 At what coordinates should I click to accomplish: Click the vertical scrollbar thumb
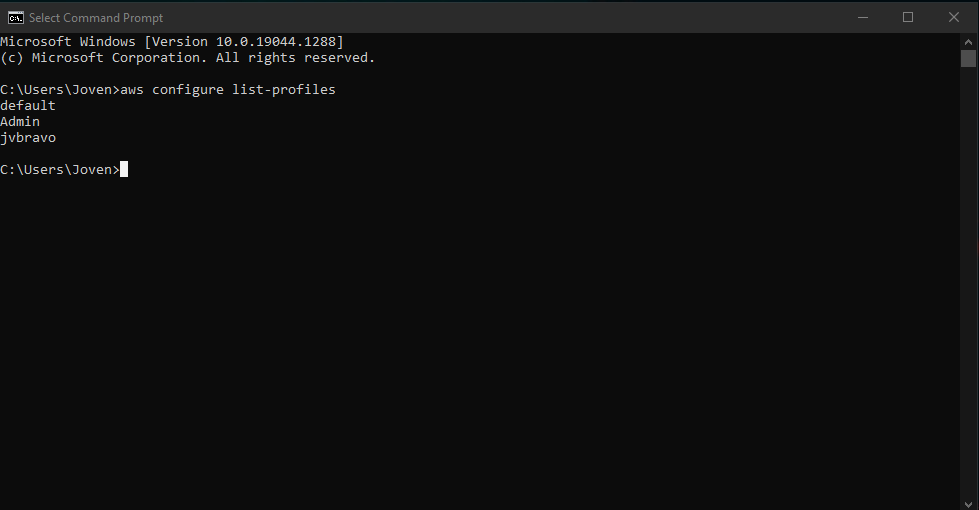pos(968,59)
